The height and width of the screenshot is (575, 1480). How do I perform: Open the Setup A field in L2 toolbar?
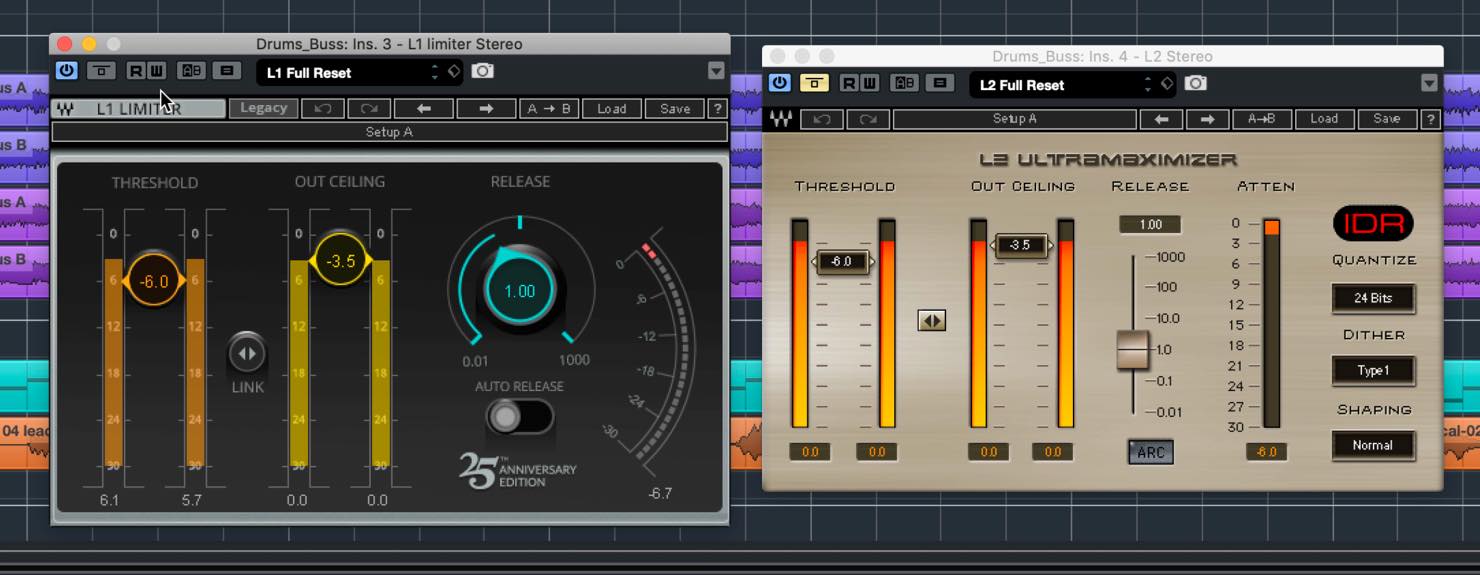[x=1015, y=119]
